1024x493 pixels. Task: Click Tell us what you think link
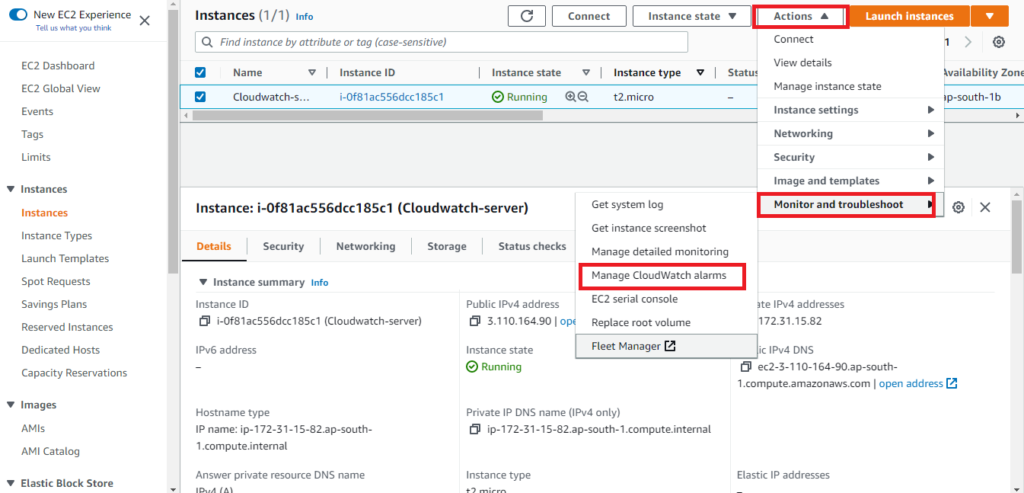point(73,28)
